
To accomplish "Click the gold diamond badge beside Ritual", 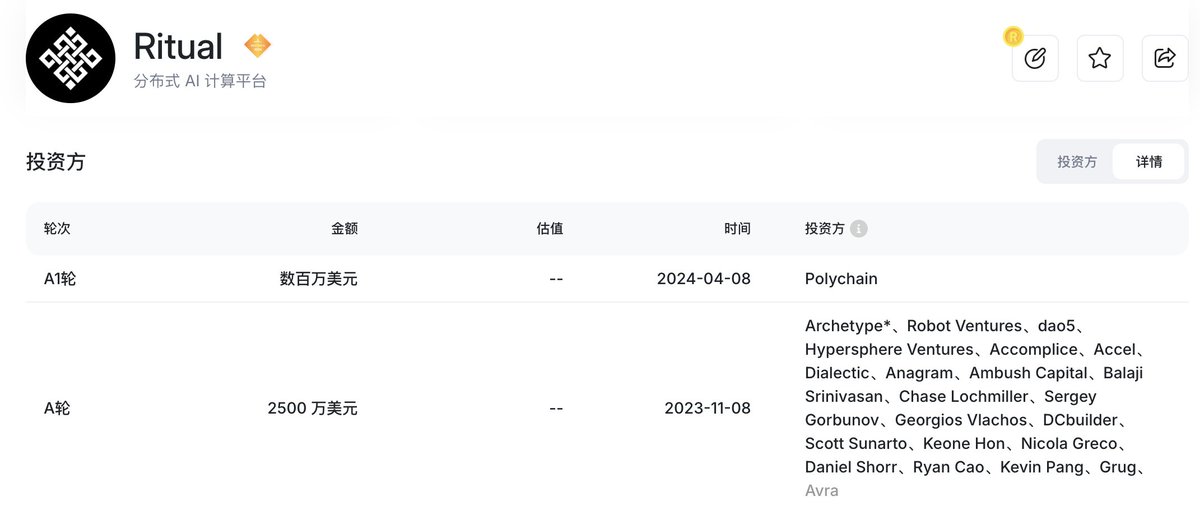I will point(258,46).
